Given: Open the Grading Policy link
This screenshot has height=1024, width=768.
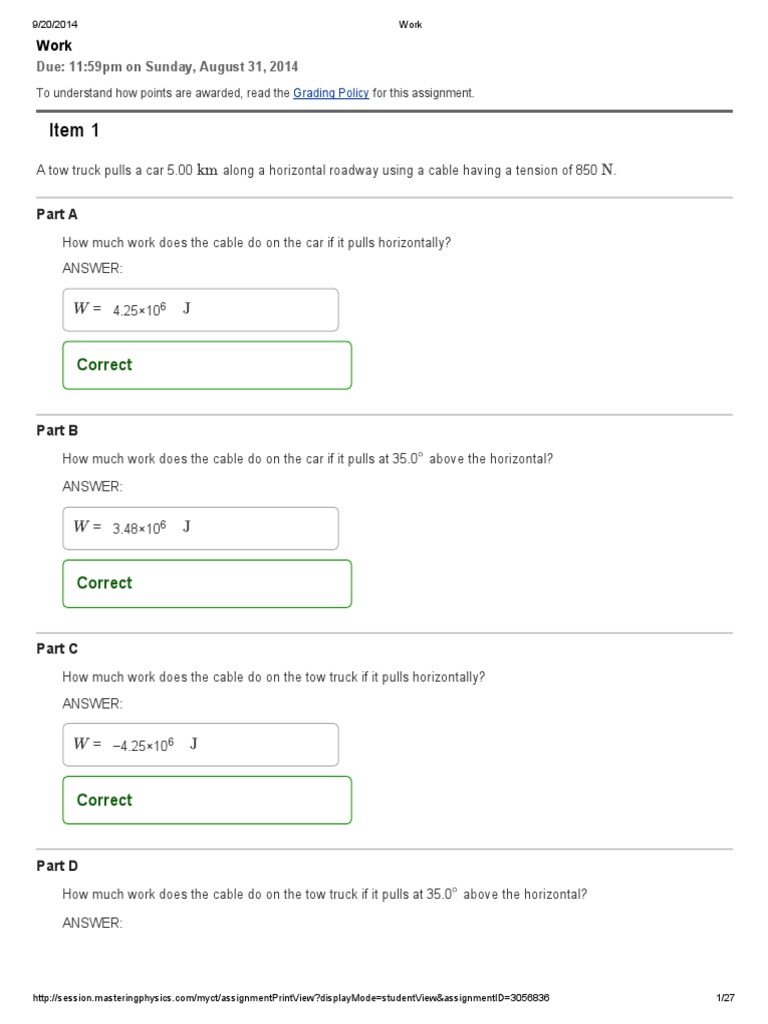Looking at the screenshot, I should coord(331,93).
